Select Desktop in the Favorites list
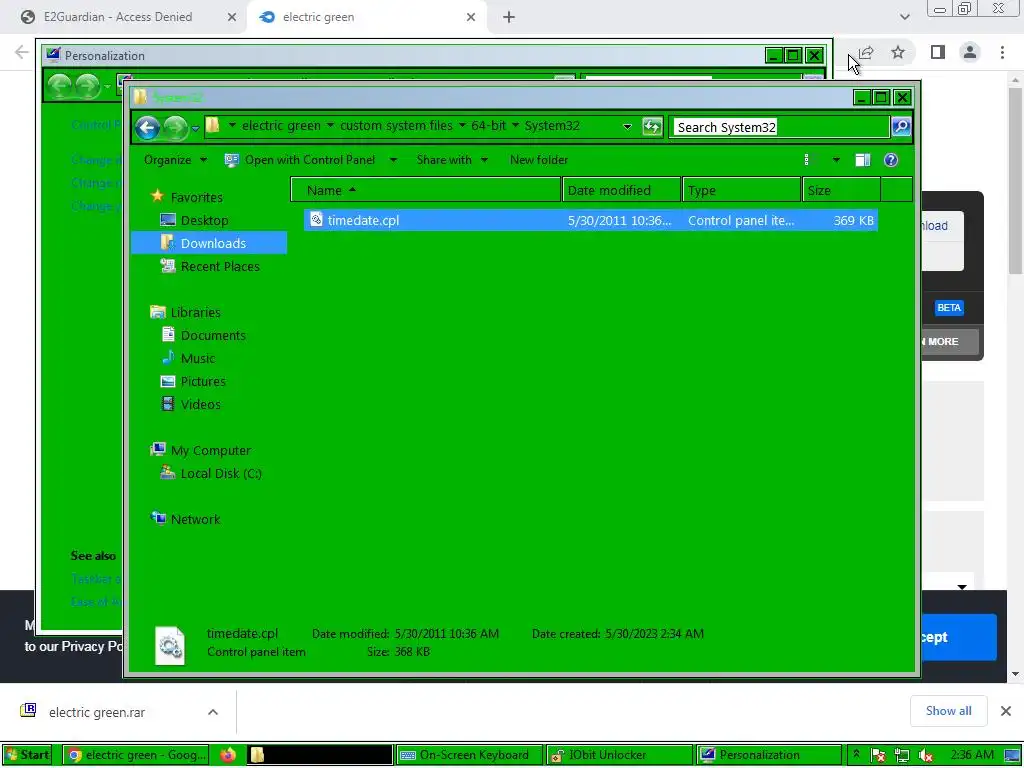Viewport: 1024px width, 768px height. [204, 220]
